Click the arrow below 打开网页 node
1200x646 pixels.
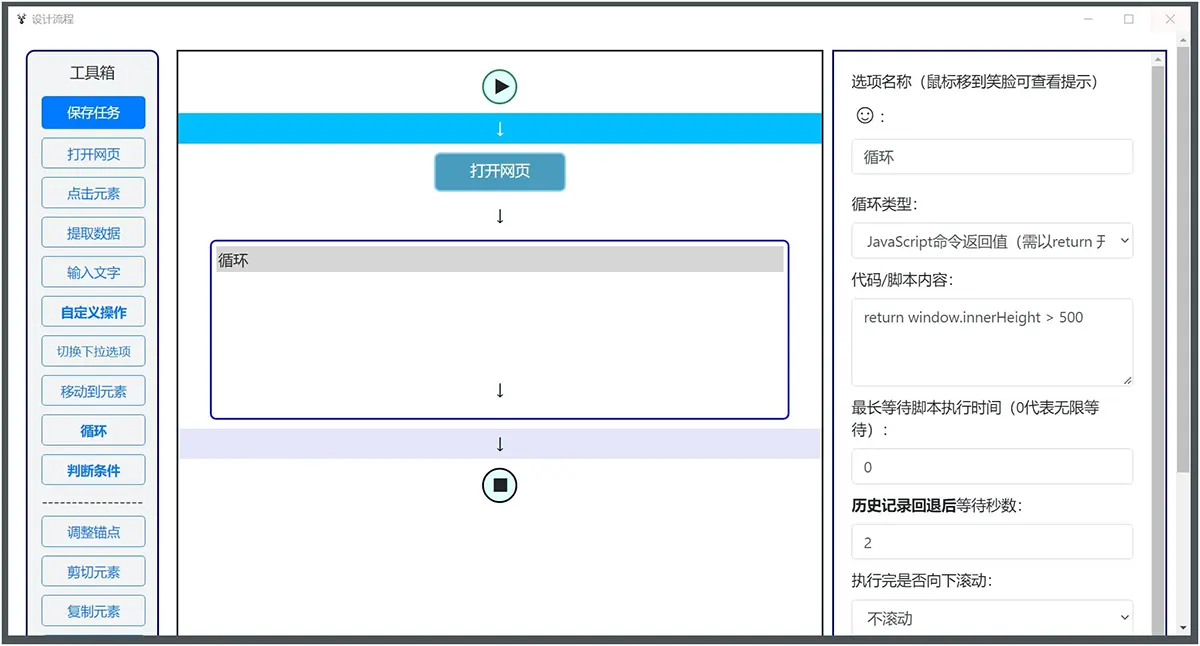coord(499,216)
